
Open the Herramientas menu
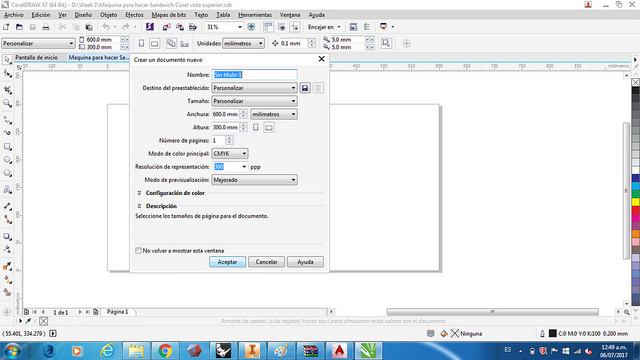click(255, 15)
